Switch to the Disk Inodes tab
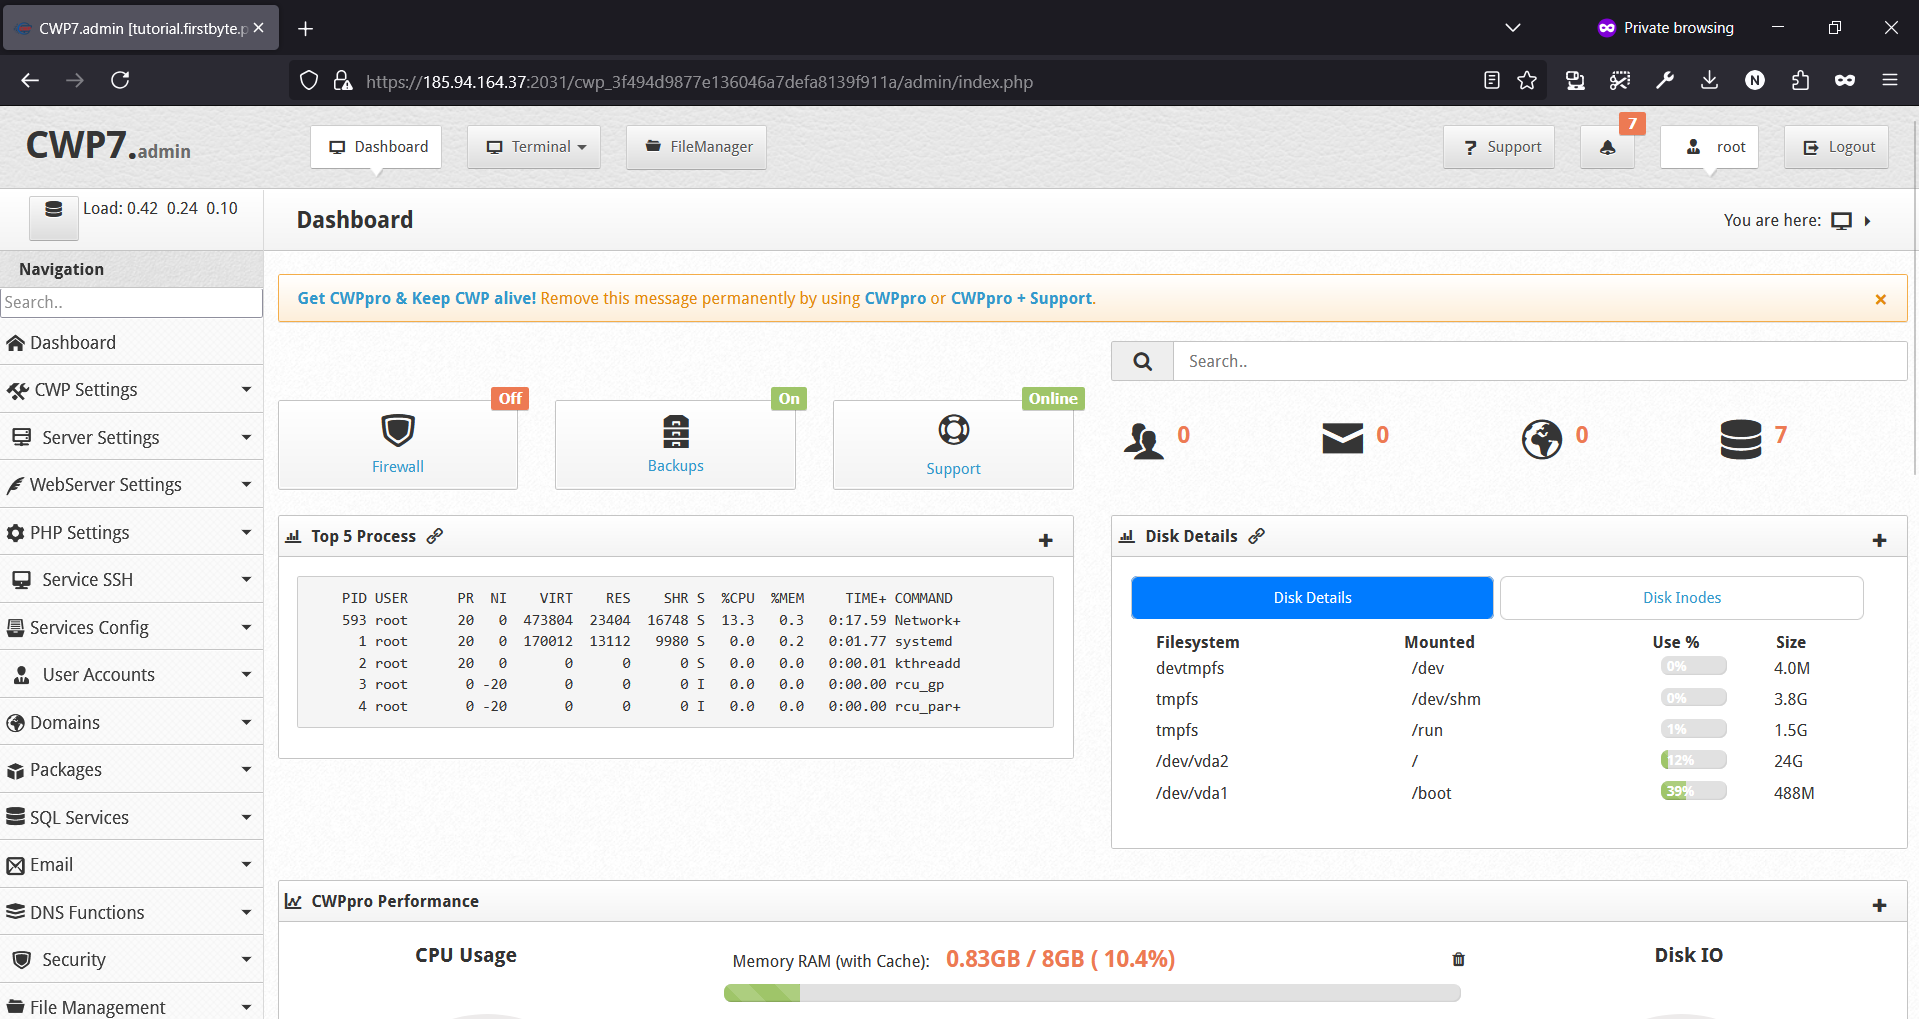The width and height of the screenshot is (1919, 1019). (x=1681, y=597)
